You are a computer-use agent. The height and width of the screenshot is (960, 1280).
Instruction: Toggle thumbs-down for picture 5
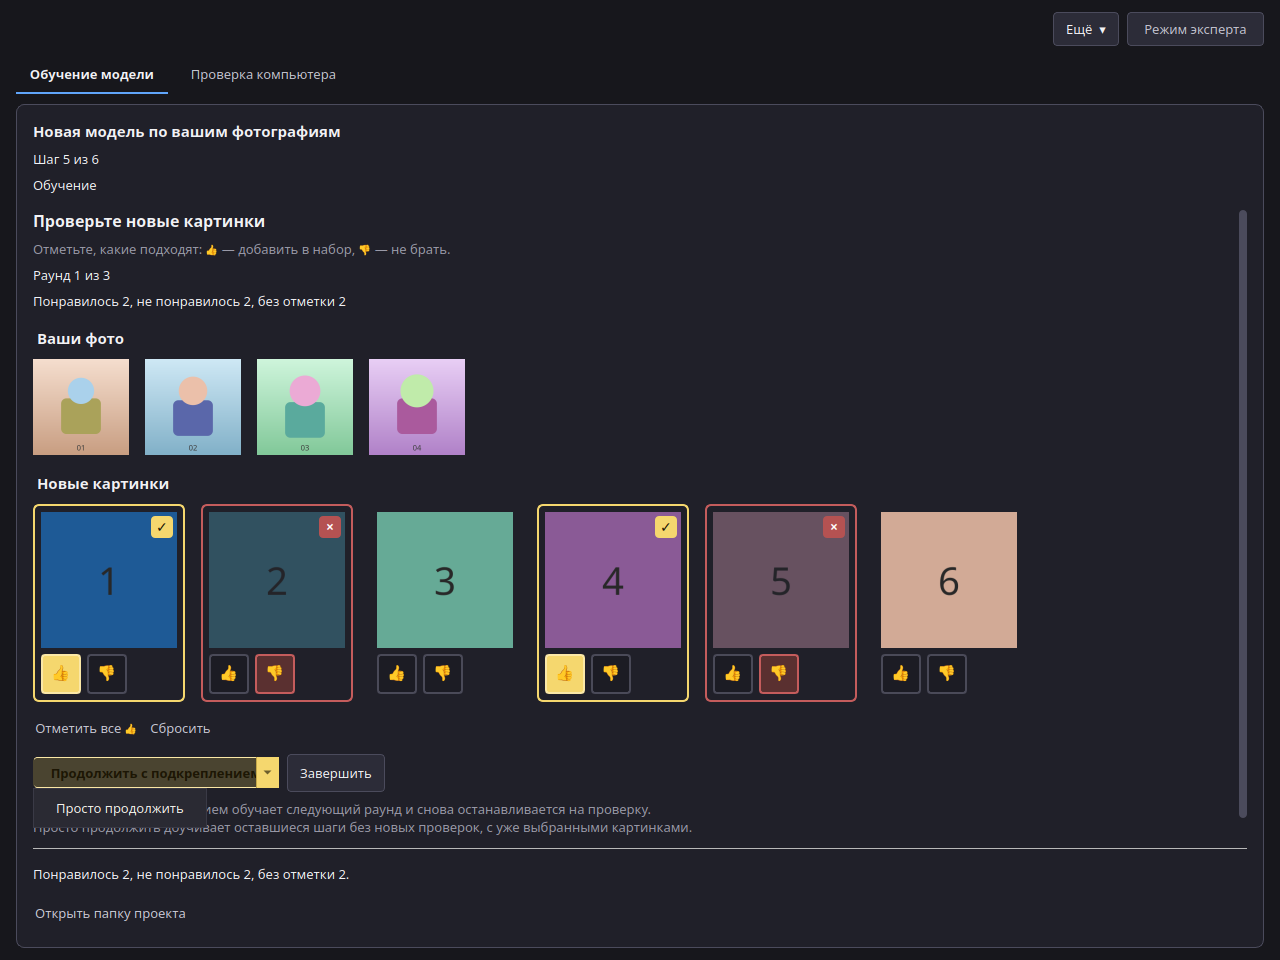(x=779, y=674)
